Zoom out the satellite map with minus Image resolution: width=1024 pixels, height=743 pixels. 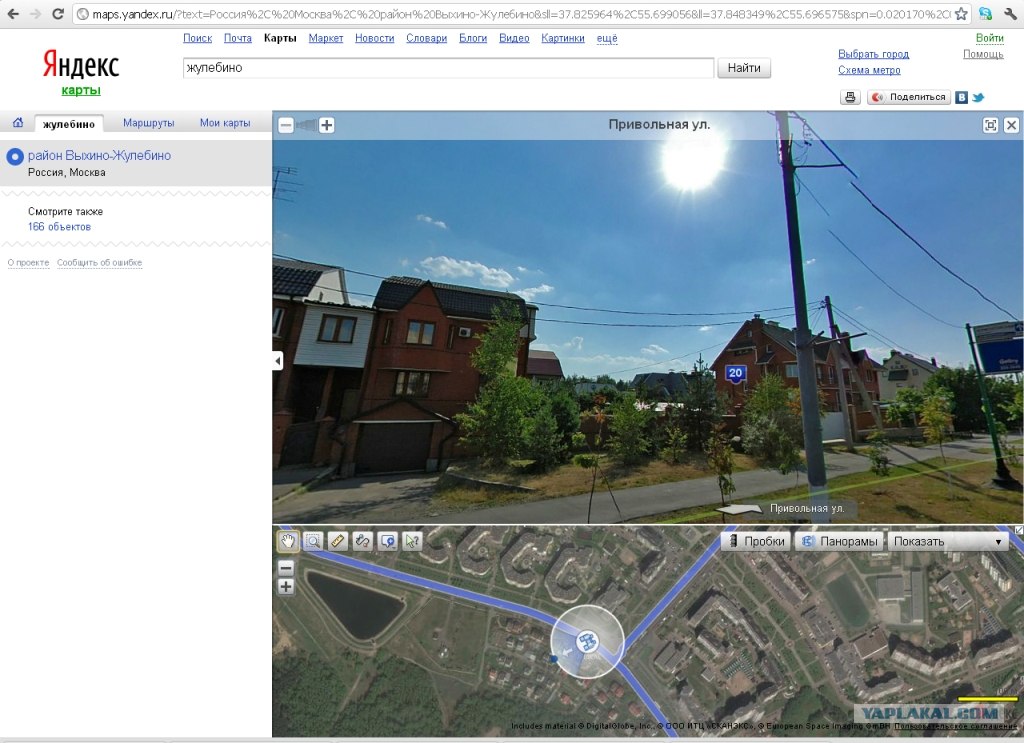click(x=286, y=568)
